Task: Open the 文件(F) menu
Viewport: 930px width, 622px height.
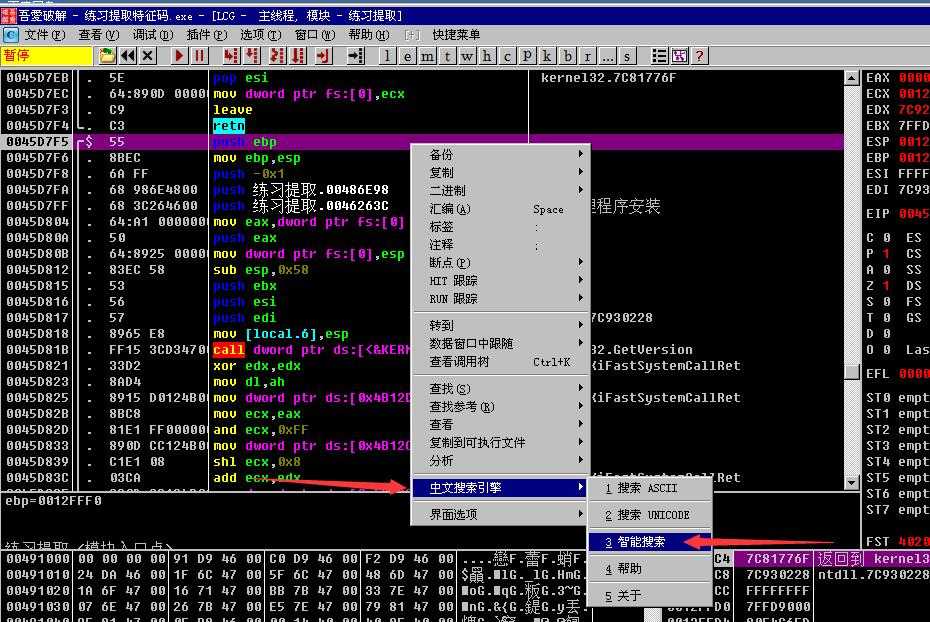Action: [x=44, y=35]
